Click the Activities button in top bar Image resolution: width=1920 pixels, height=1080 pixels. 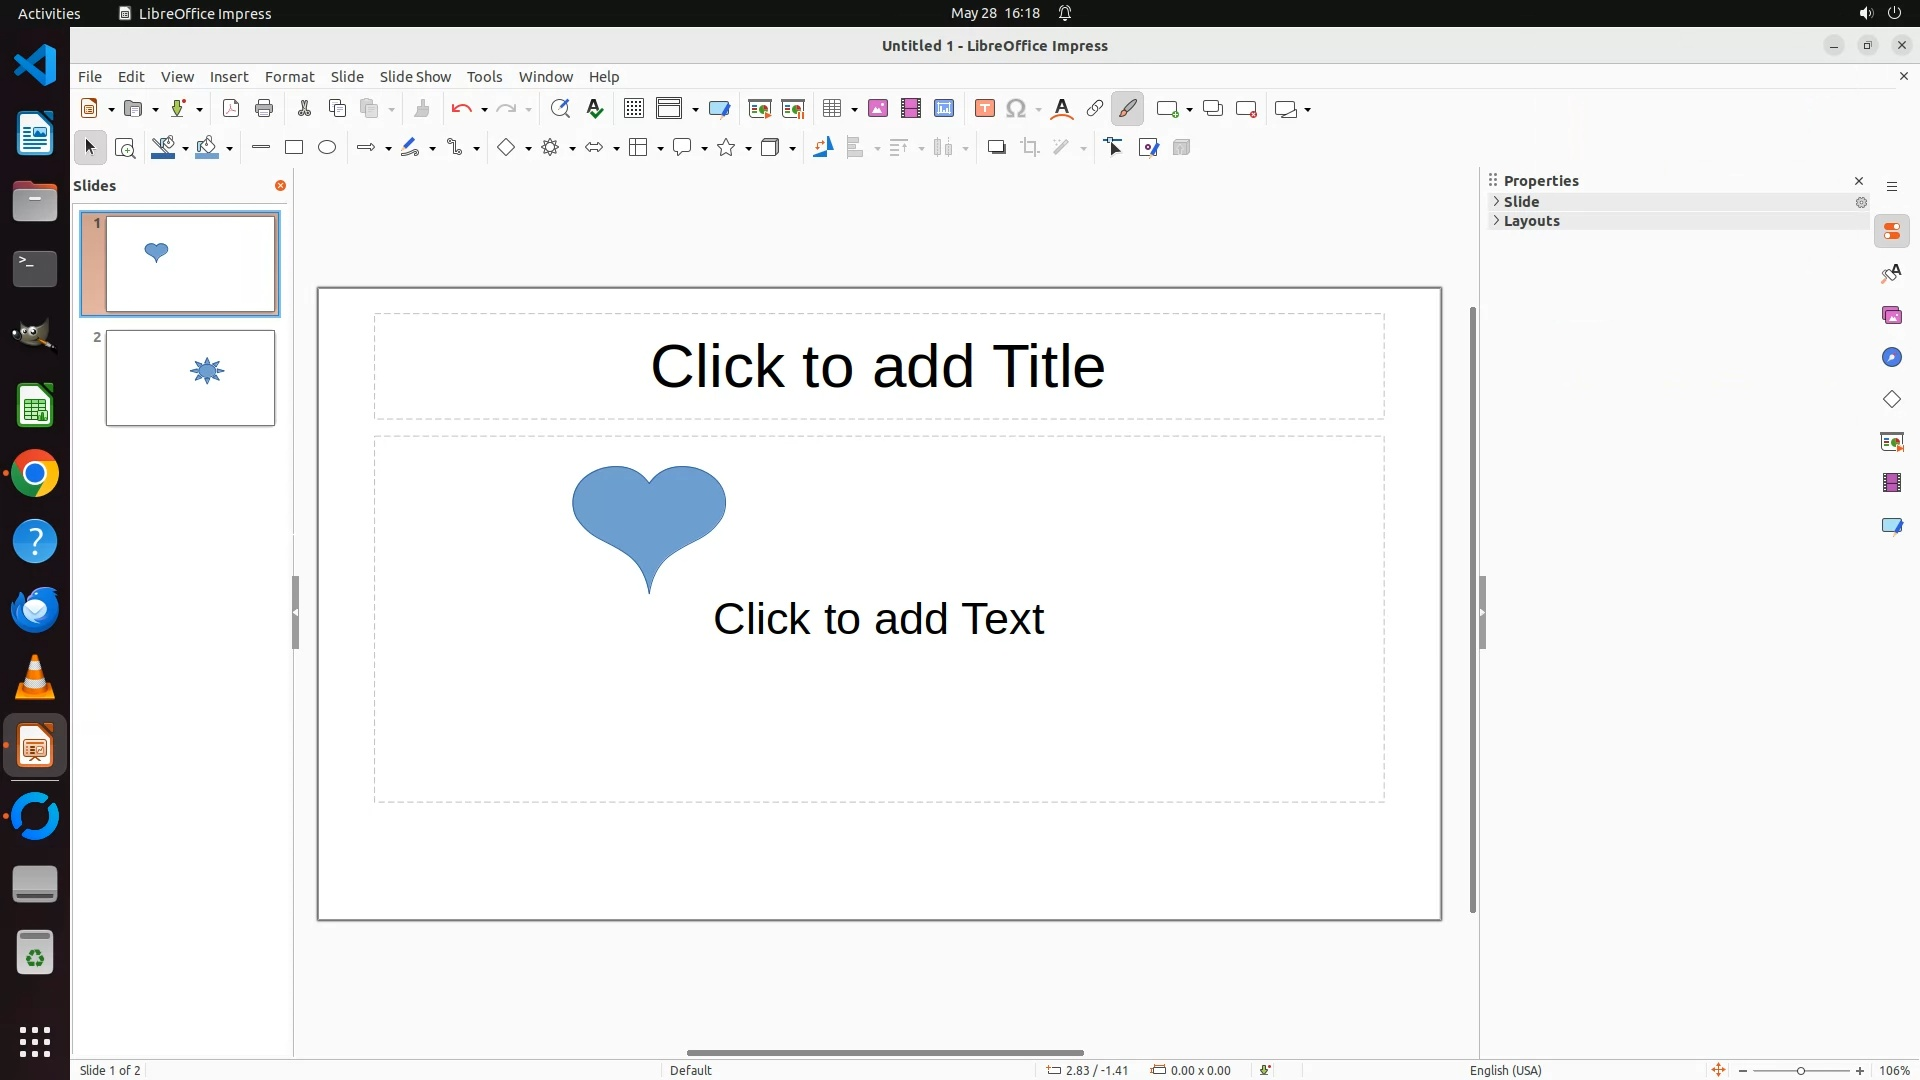[49, 13]
